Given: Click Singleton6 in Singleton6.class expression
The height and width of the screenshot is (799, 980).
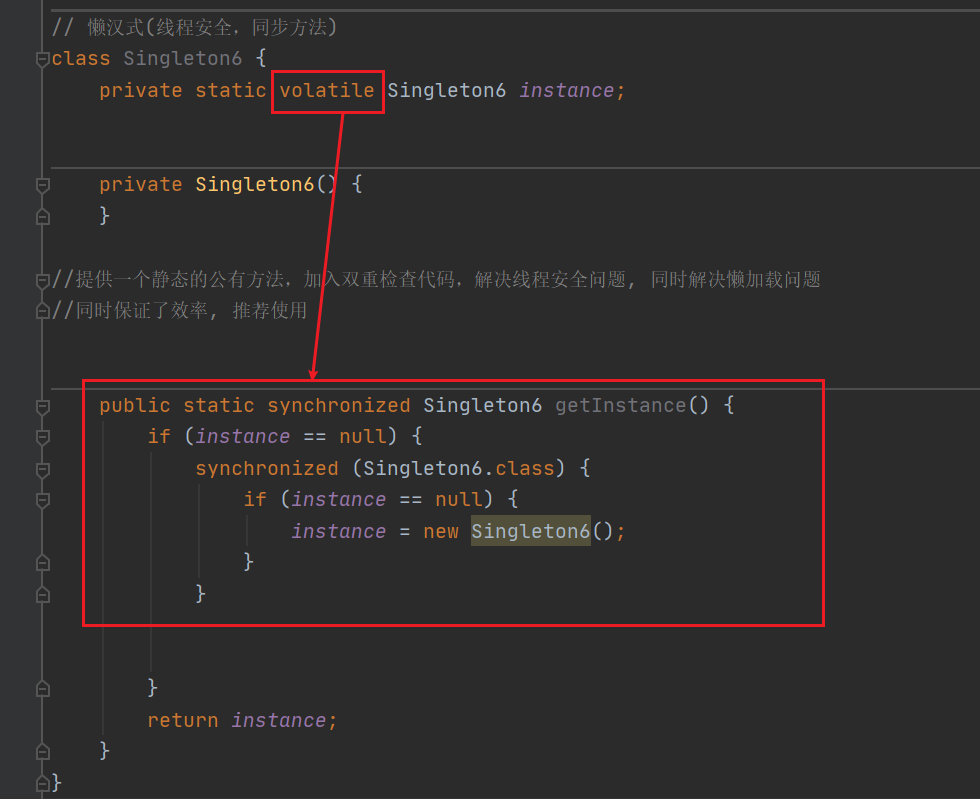Looking at the screenshot, I should (x=422, y=468).
